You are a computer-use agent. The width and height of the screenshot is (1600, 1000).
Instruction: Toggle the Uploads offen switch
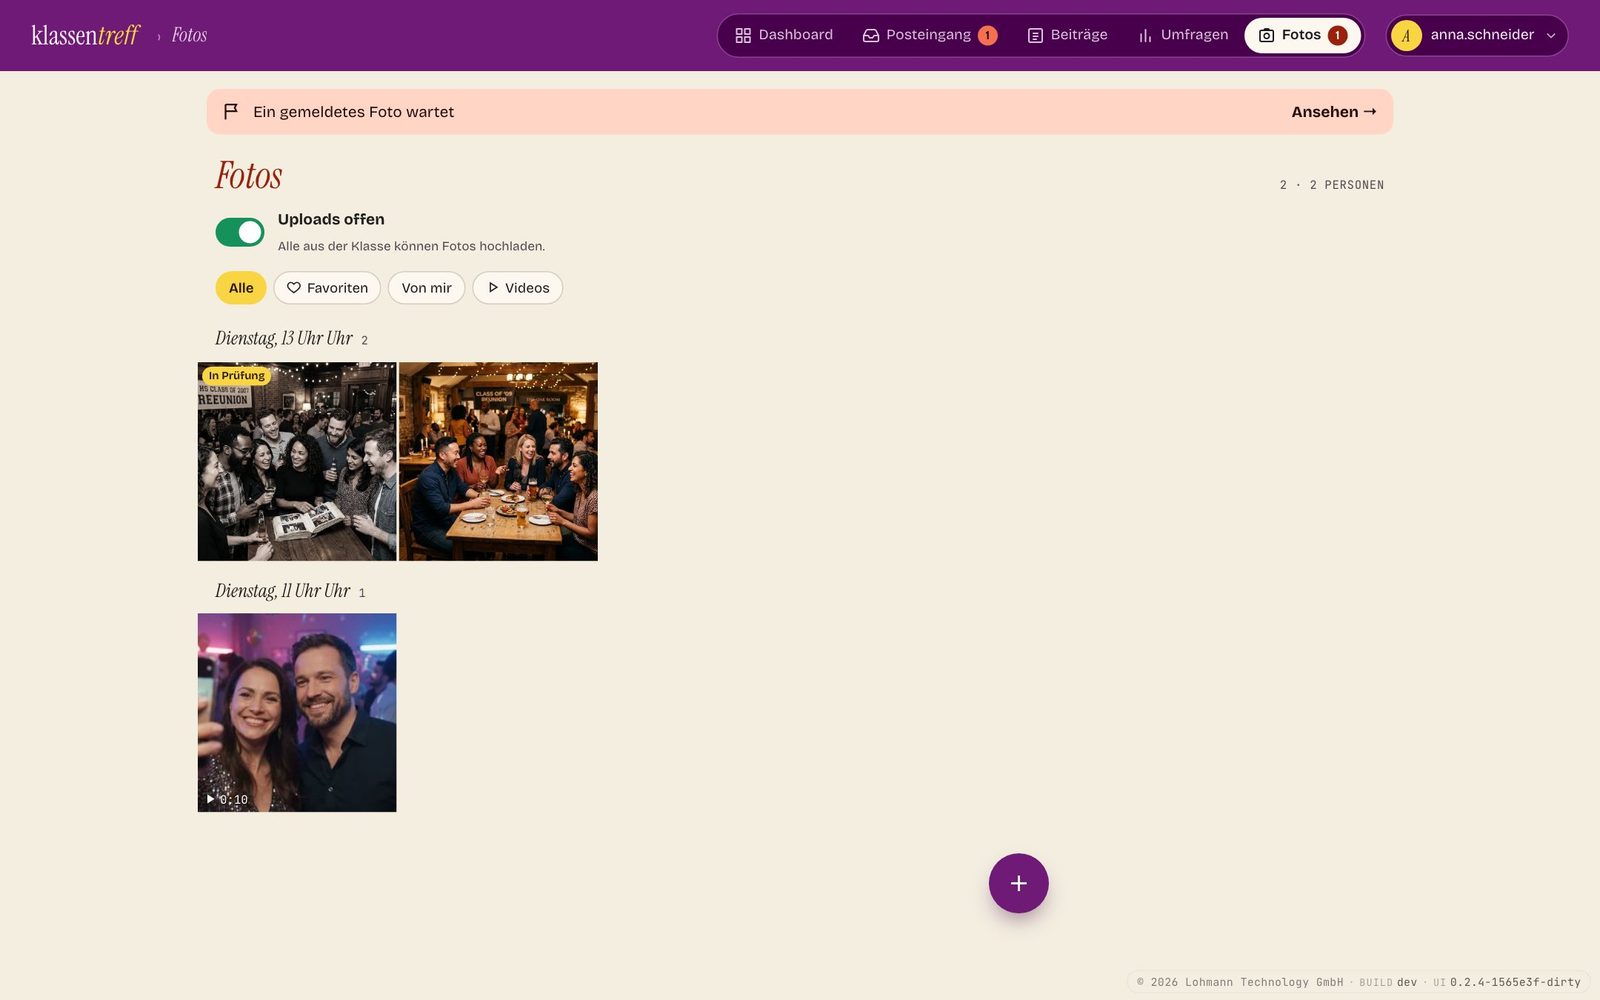pos(240,232)
